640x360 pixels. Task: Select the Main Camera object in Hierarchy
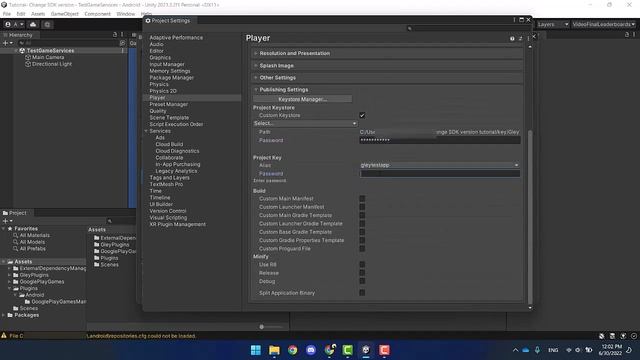48,57
